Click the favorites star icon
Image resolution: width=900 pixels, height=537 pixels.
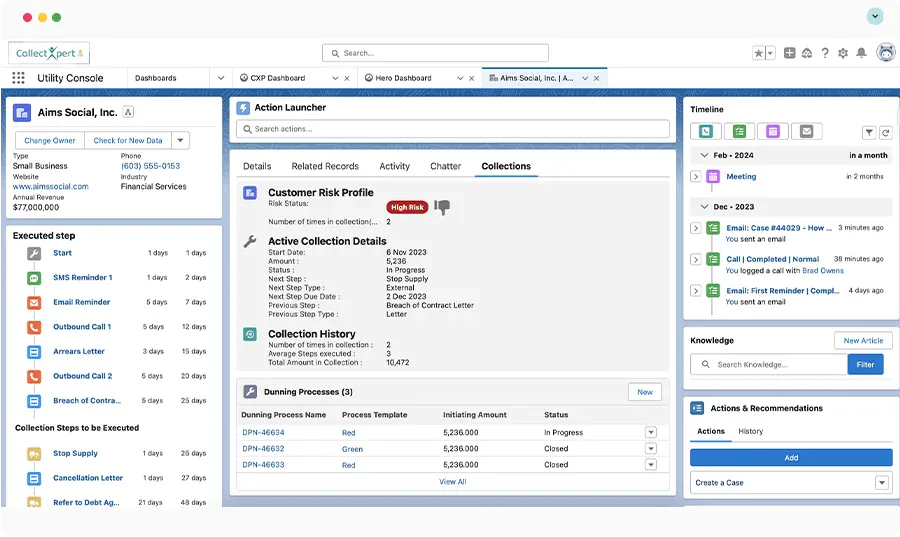(758, 53)
